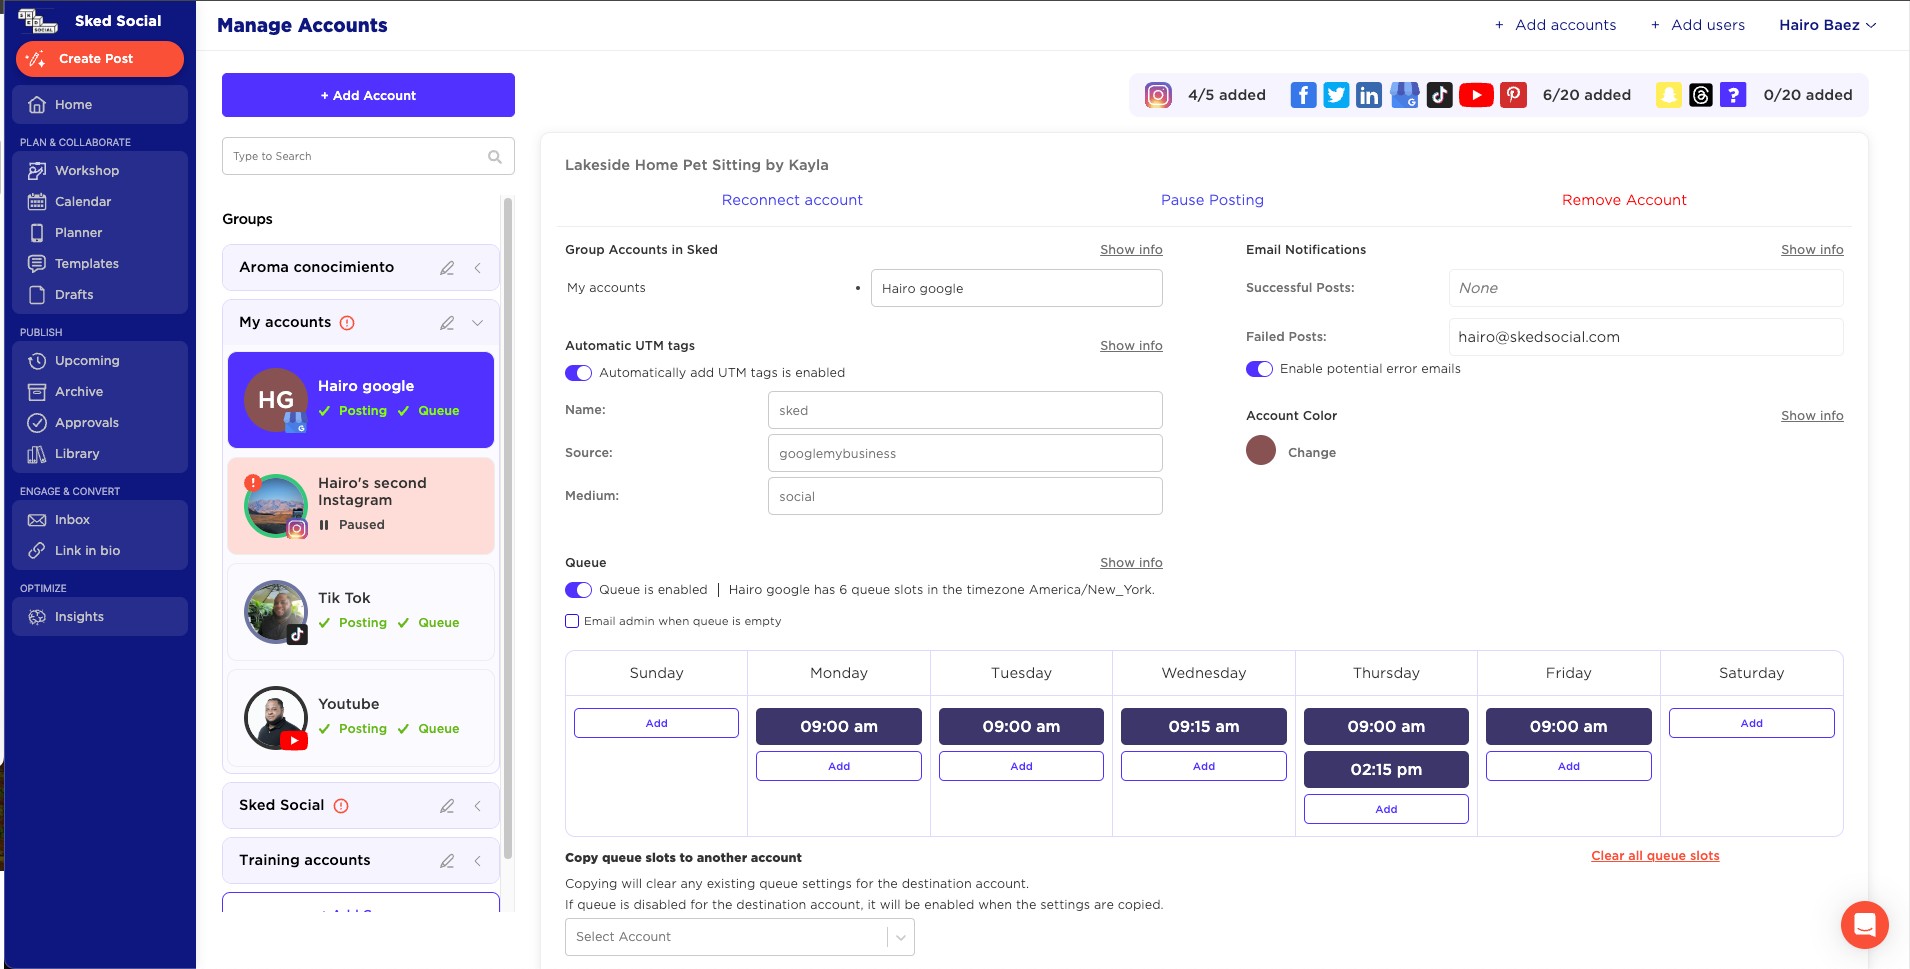Show info for the Queue section

tap(1131, 563)
